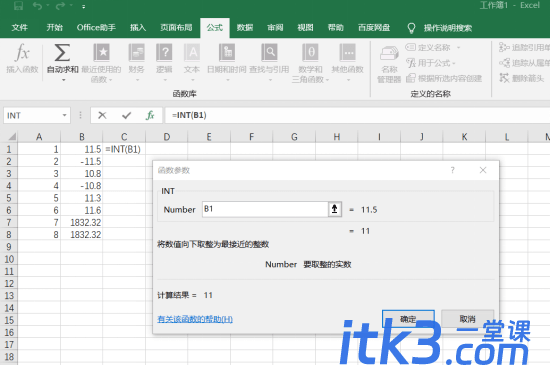Open the Text functions icon

coord(192,53)
